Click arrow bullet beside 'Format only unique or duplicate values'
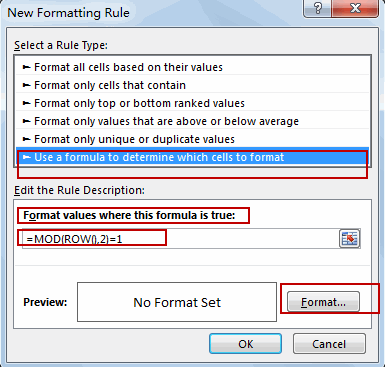The image size is (385, 367). pyautogui.click(x=26, y=139)
